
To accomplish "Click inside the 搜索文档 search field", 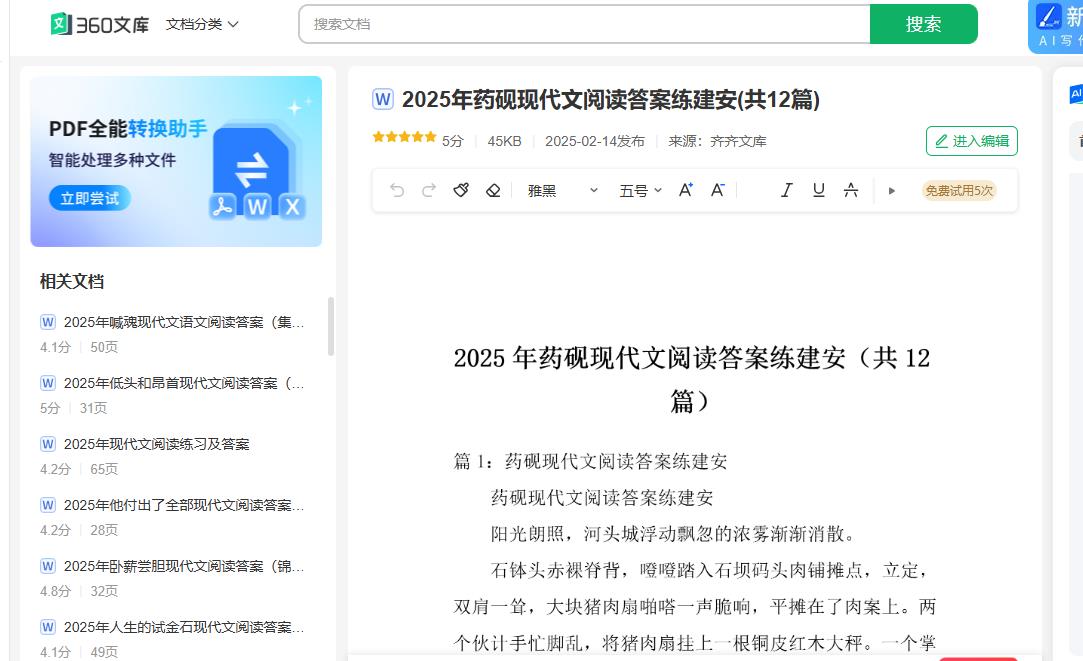I will point(585,24).
